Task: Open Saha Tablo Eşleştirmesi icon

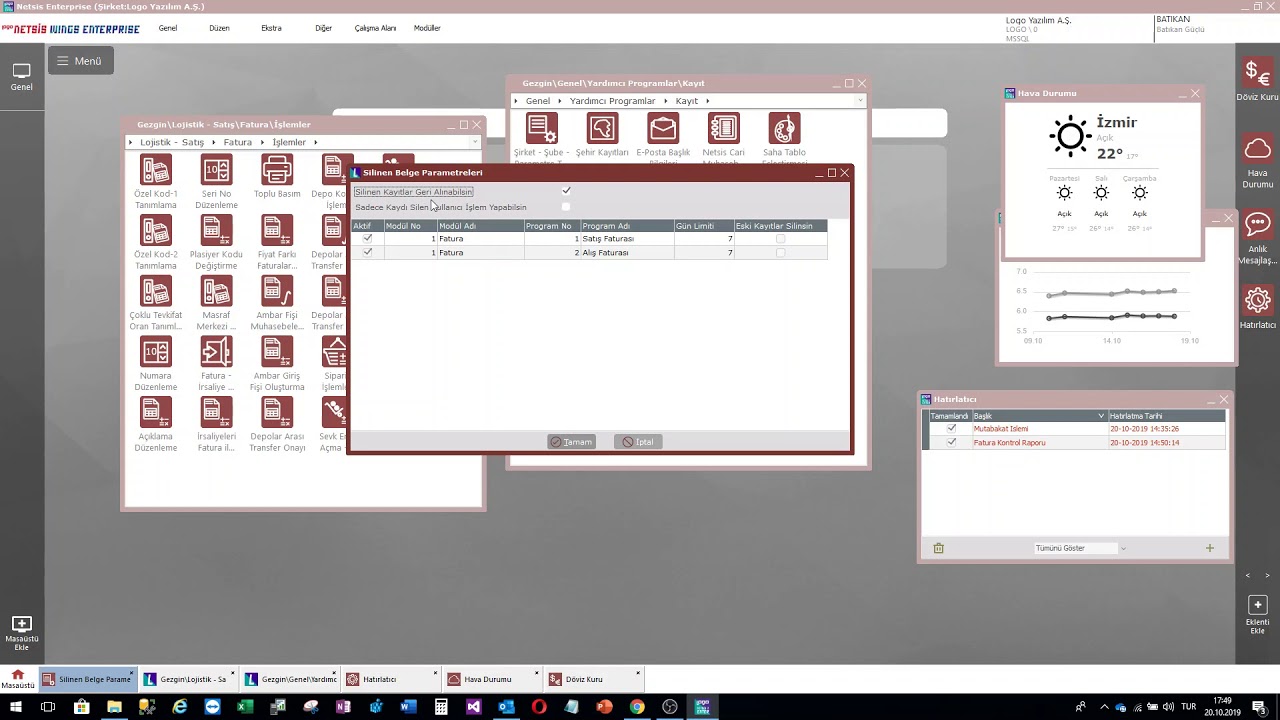Action: pos(784,128)
